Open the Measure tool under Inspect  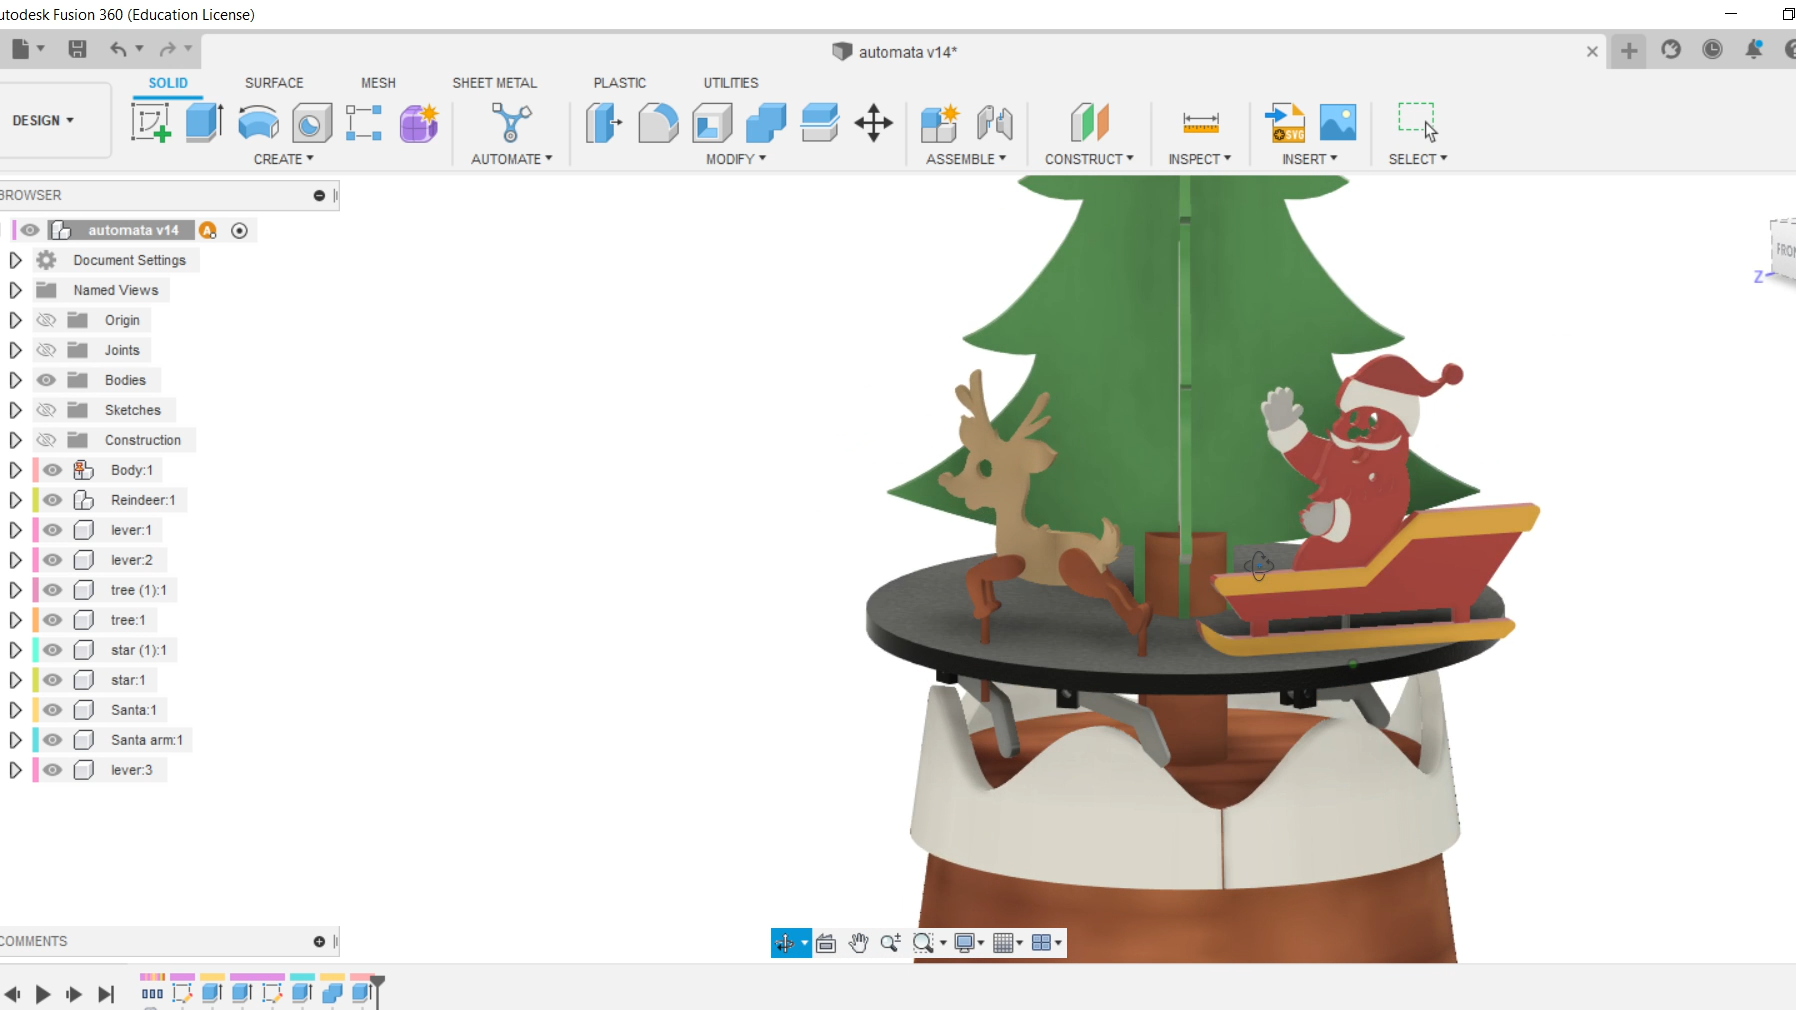(1200, 122)
